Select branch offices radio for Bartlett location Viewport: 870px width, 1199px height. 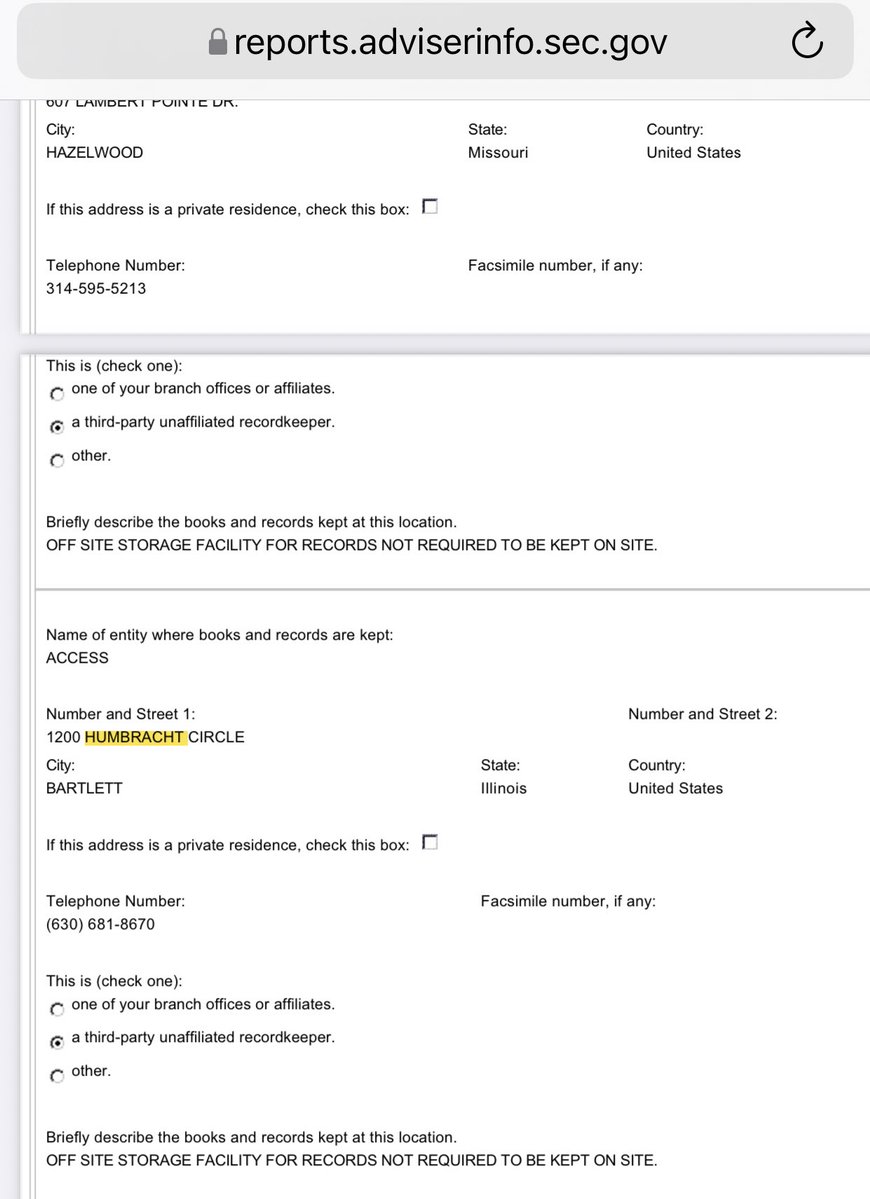click(x=57, y=1008)
